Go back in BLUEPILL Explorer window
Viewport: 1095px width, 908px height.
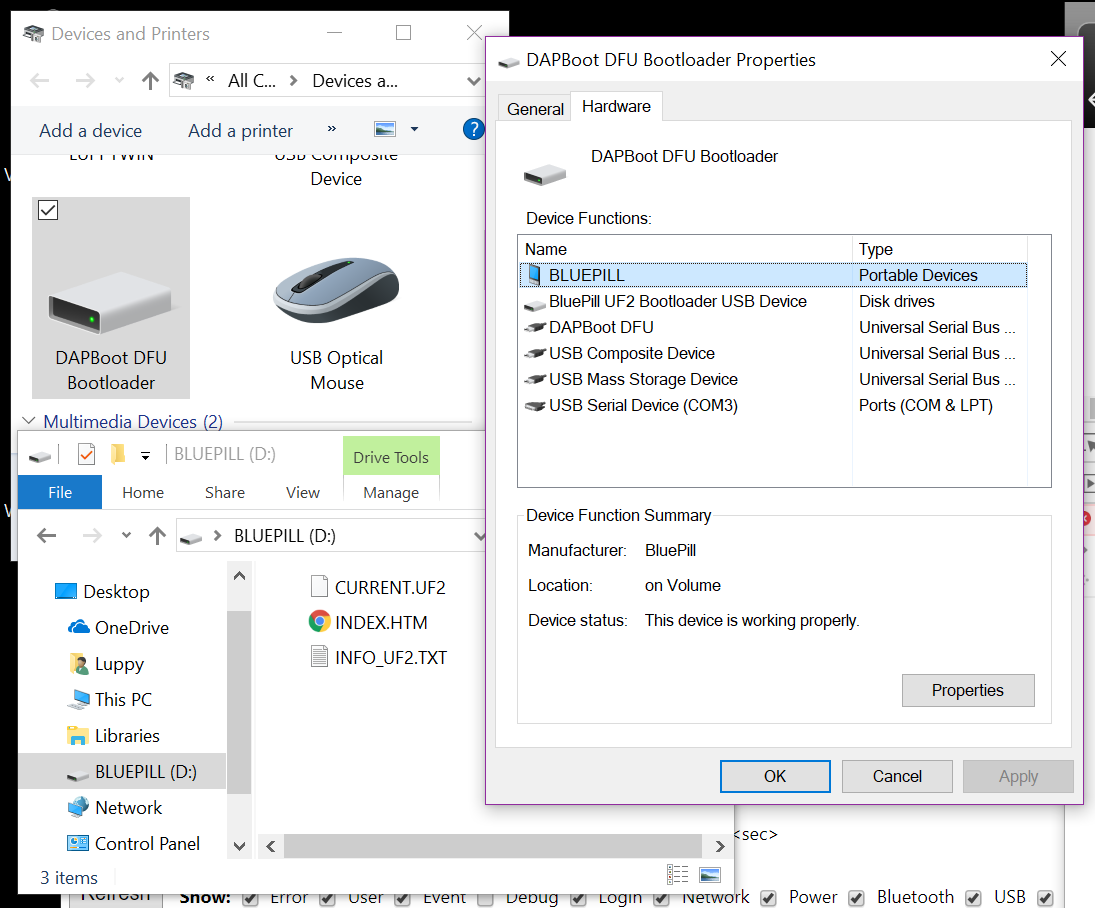pyautogui.click(x=47, y=536)
